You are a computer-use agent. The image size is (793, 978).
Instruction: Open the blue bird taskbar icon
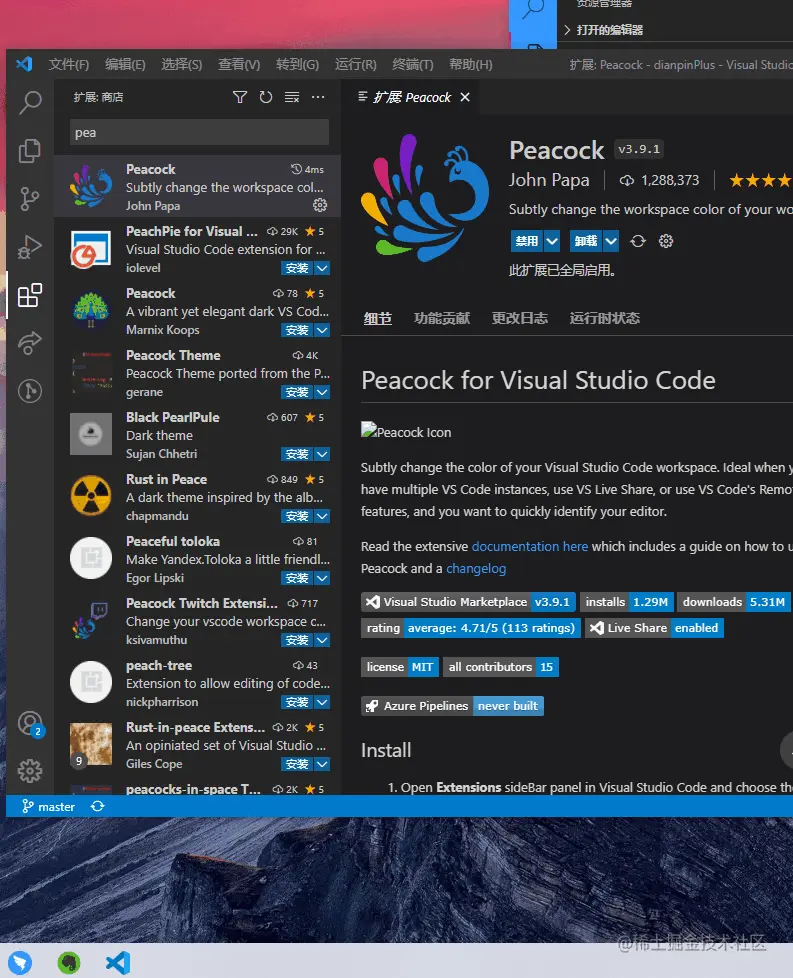coord(20,962)
